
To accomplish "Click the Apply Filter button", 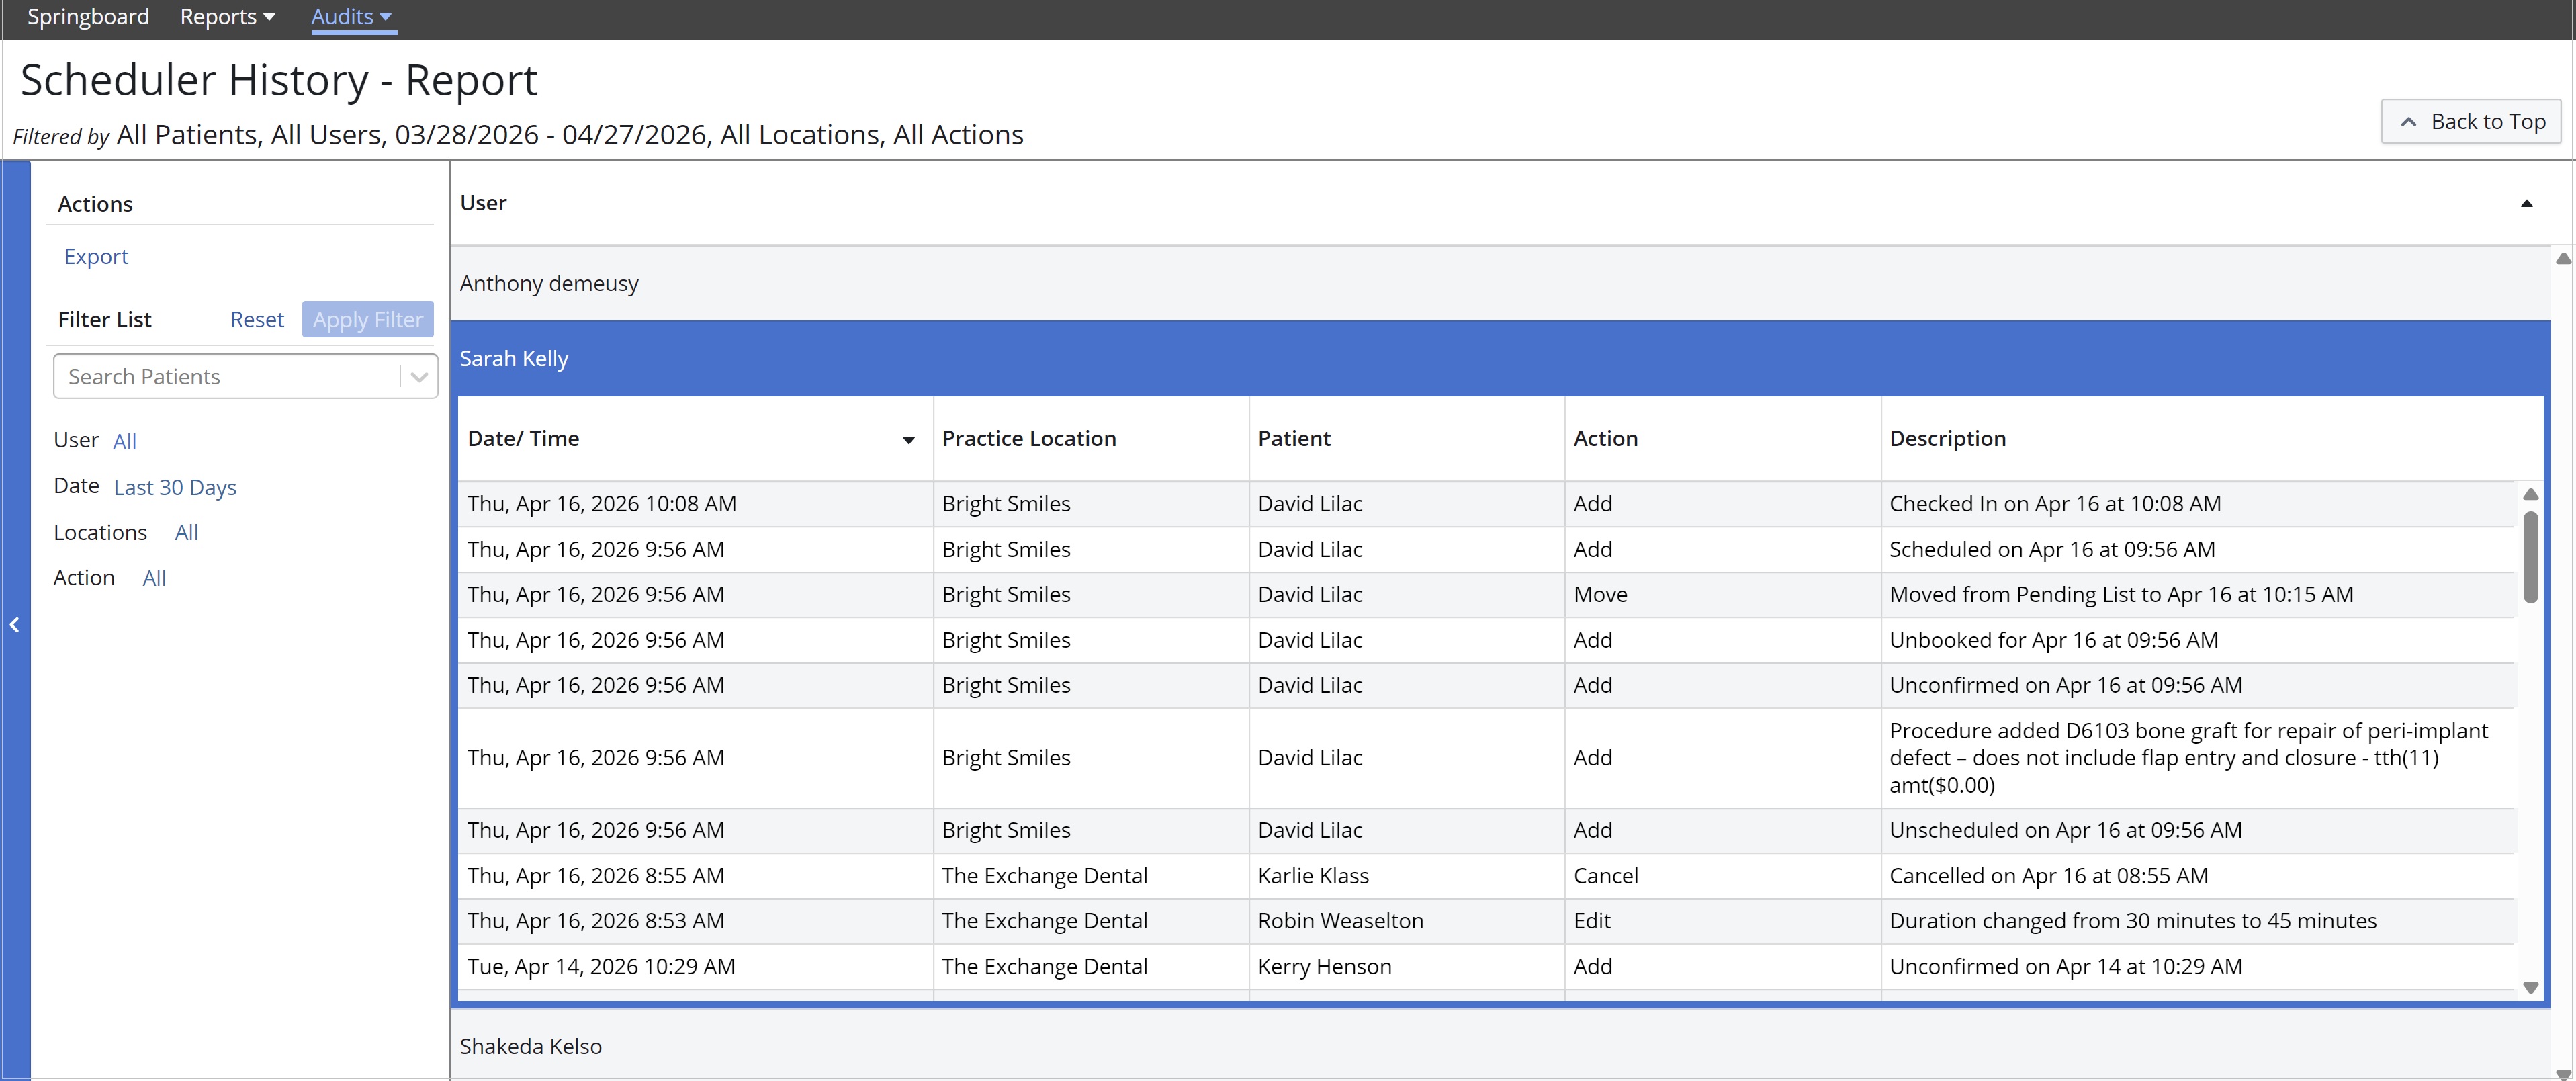I will pyautogui.click(x=367, y=320).
